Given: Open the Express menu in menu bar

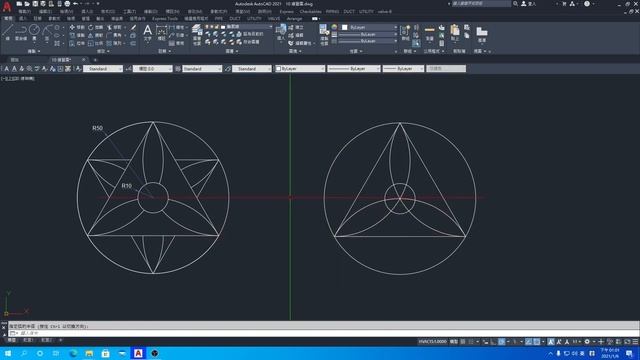Looking at the screenshot, I should [x=287, y=11].
